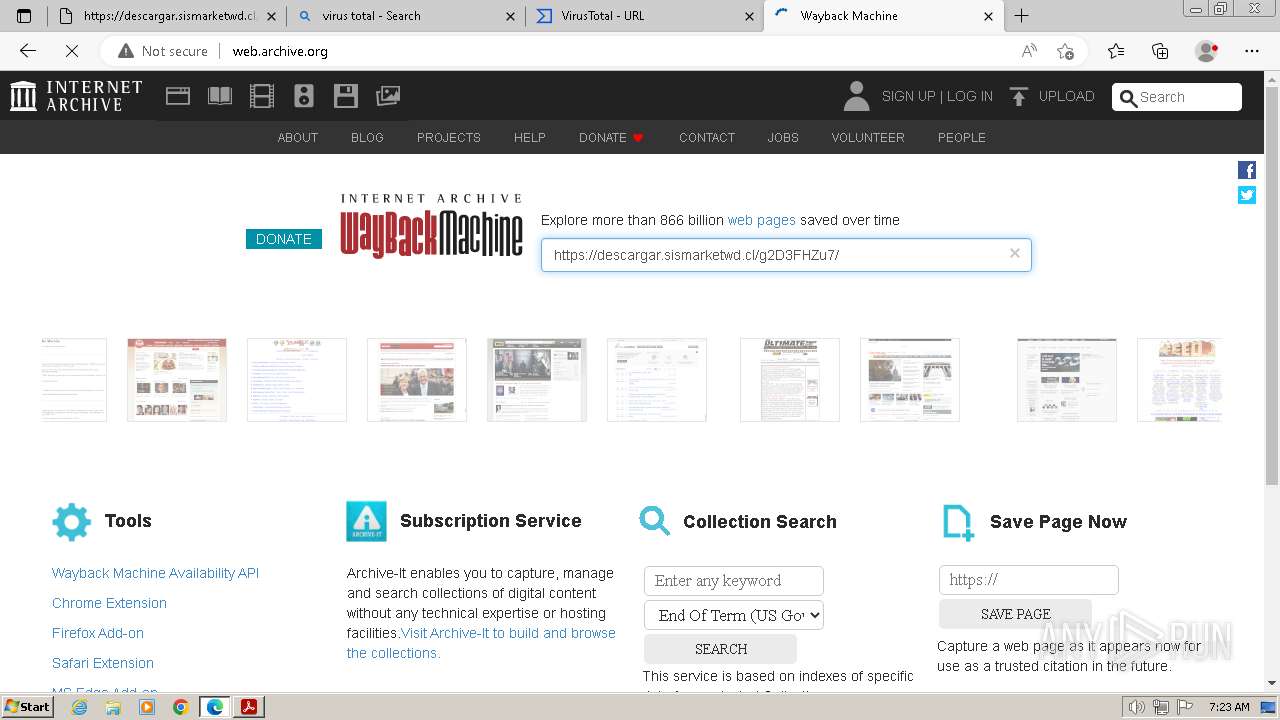
Task: Click the Ultimate site thumbnail
Action: (x=790, y=380)
